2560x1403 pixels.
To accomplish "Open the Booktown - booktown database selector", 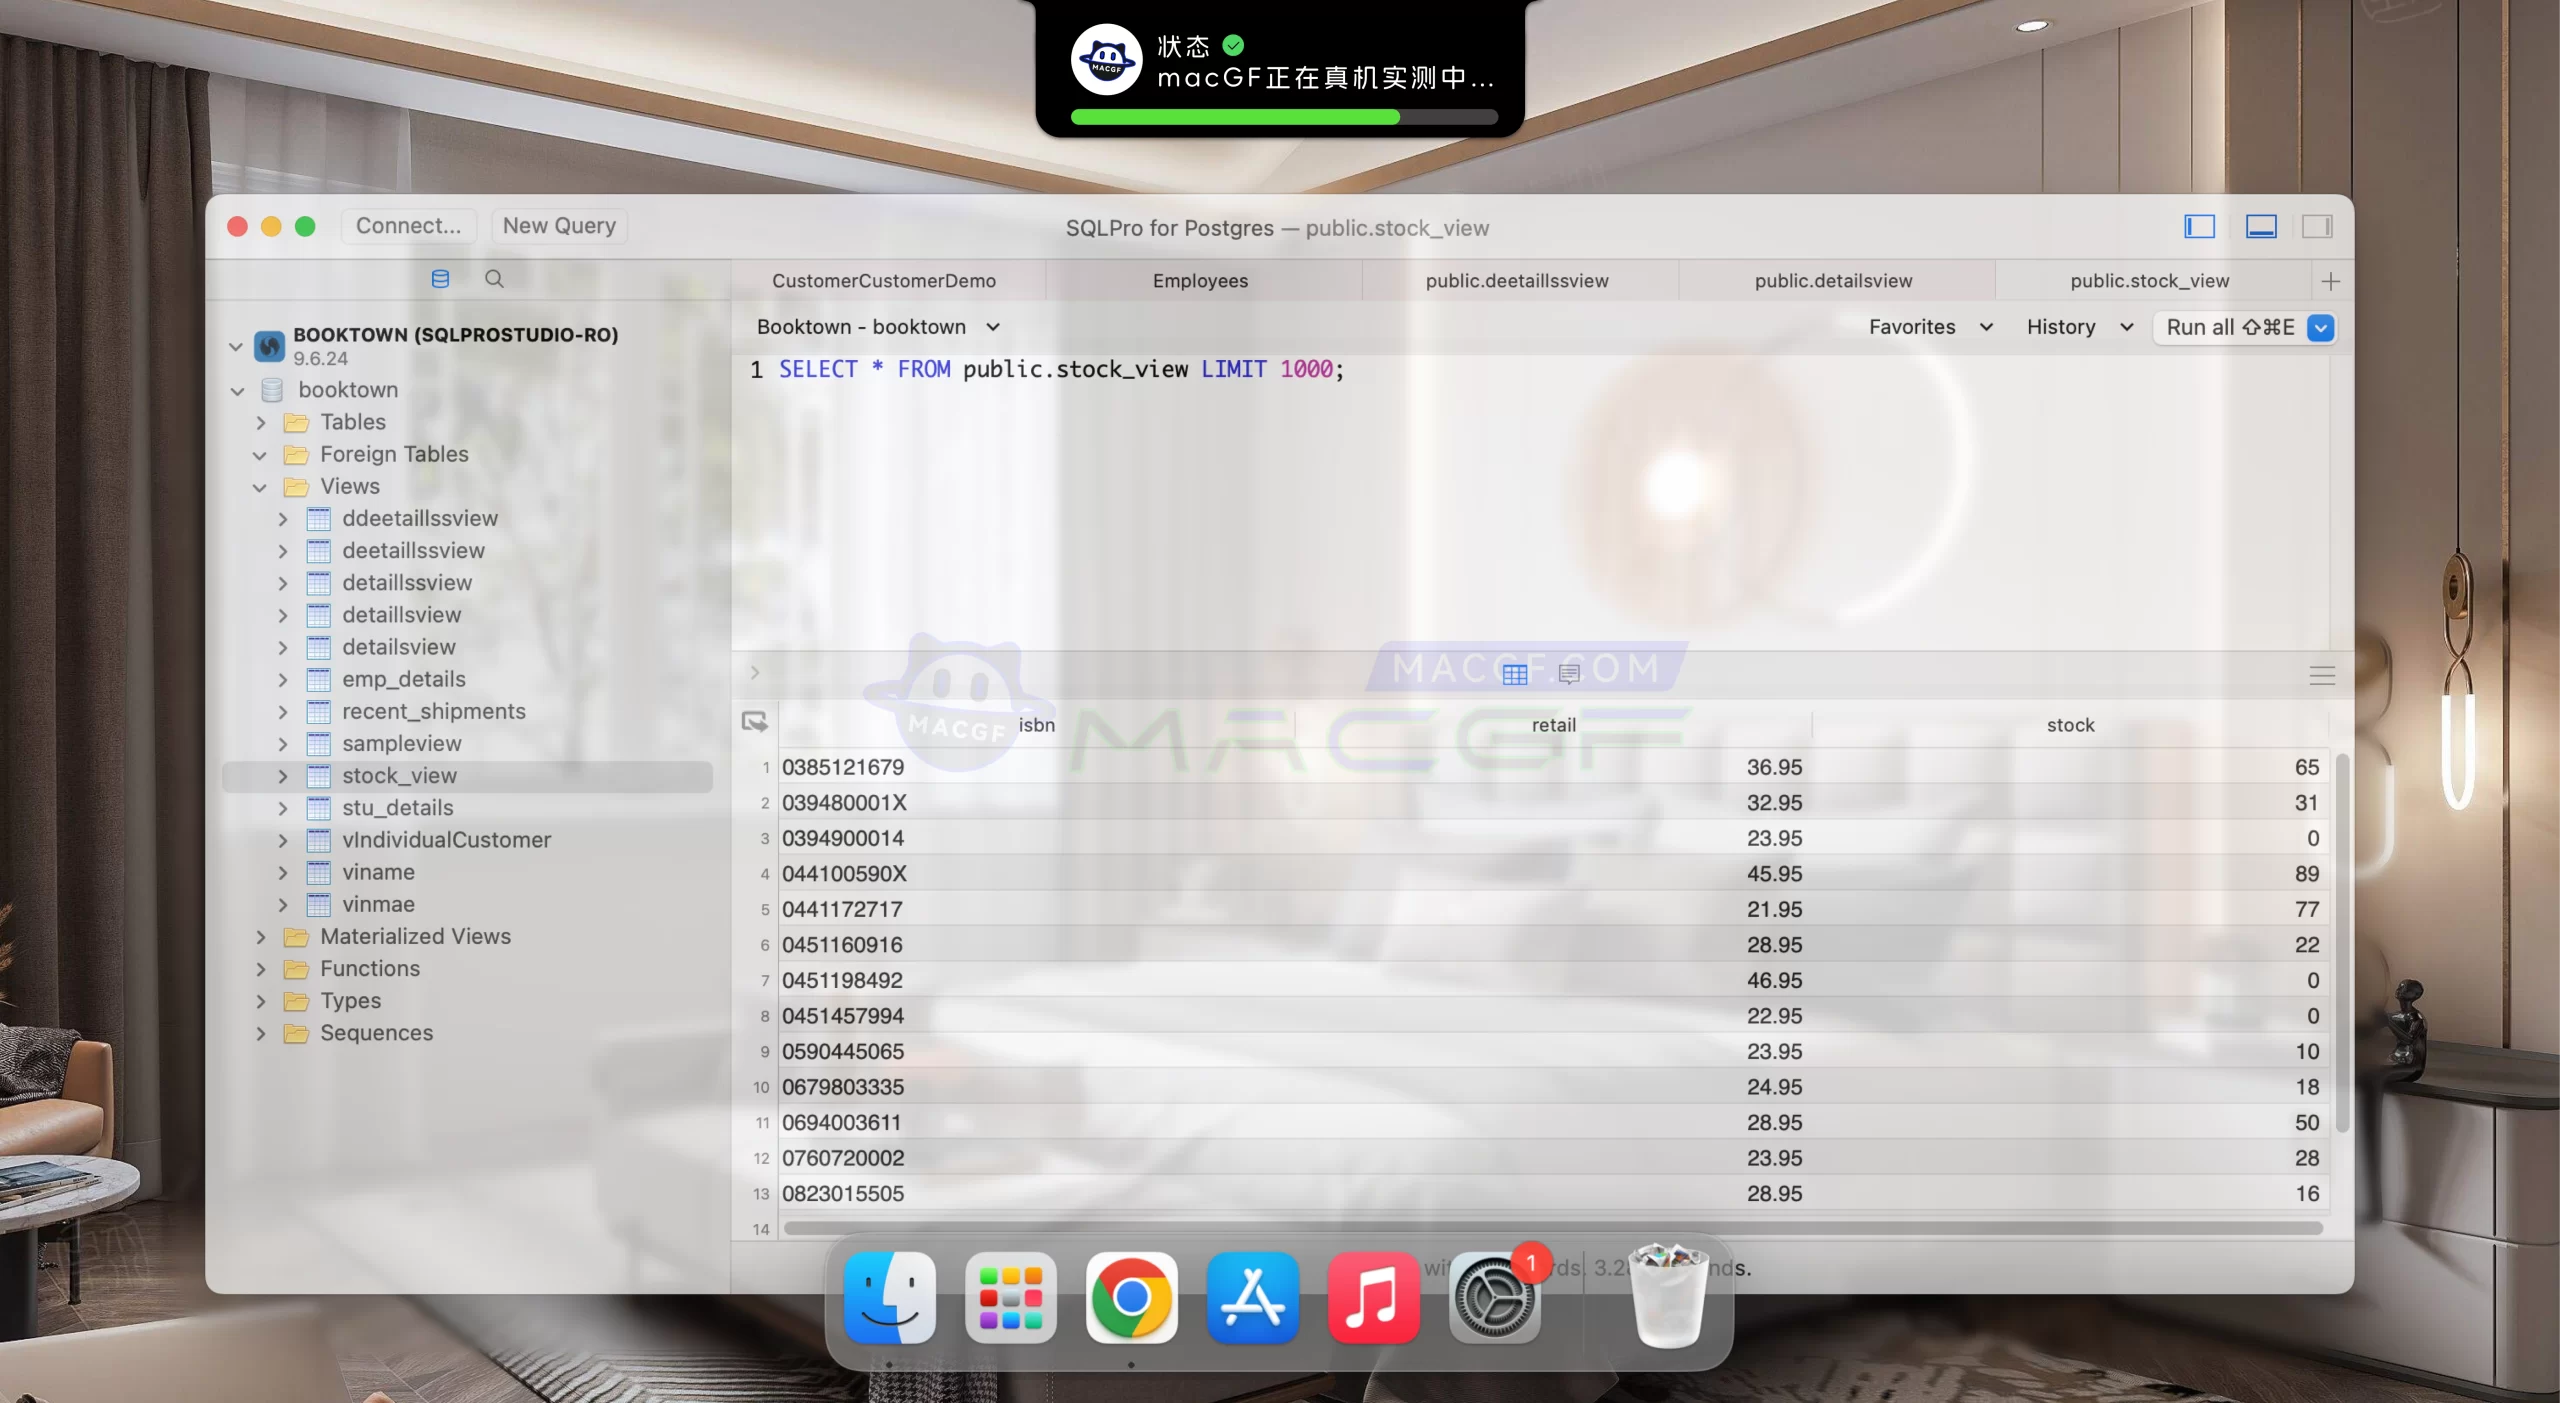I will tap(877, 327).
